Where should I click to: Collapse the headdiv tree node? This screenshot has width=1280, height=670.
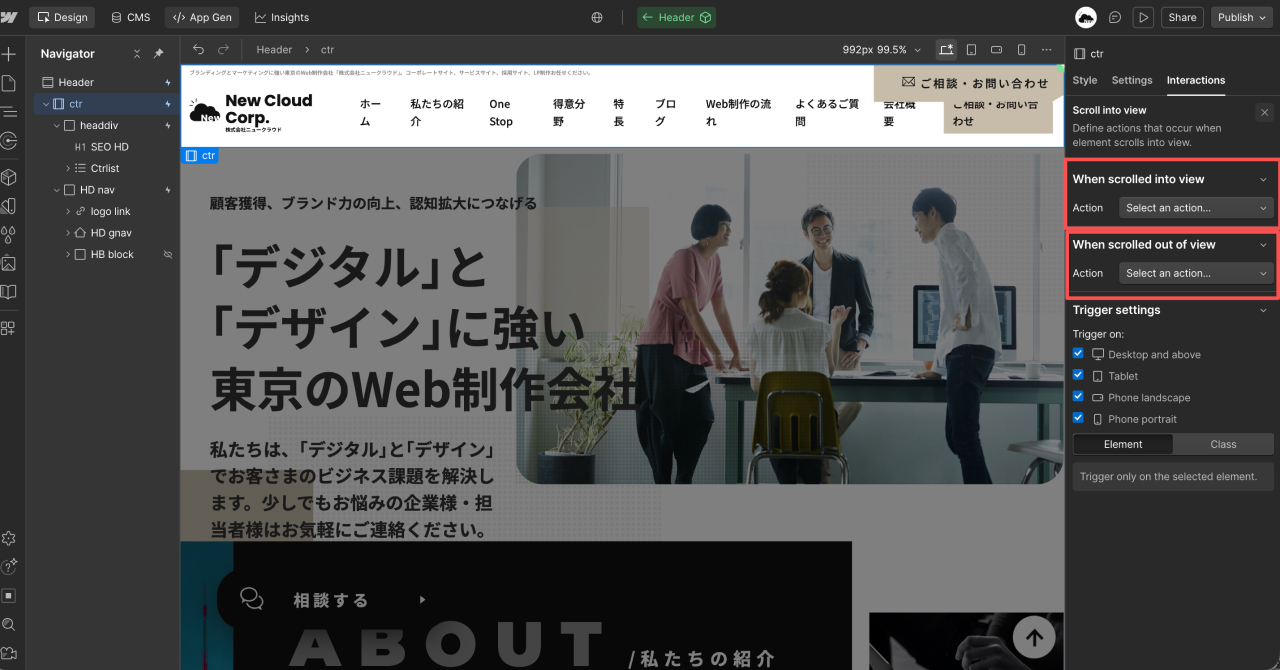pyautogui.click(x=57, y=126)
